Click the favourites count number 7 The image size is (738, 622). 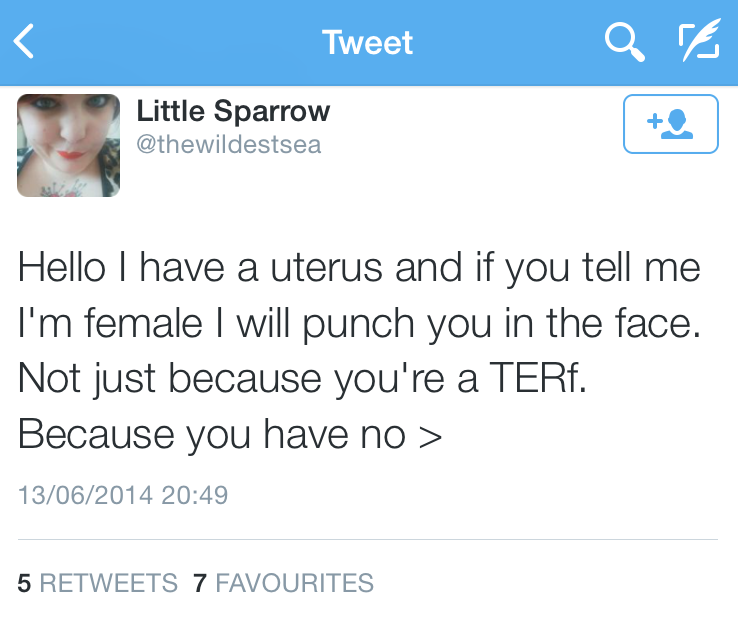coord(200,582)
